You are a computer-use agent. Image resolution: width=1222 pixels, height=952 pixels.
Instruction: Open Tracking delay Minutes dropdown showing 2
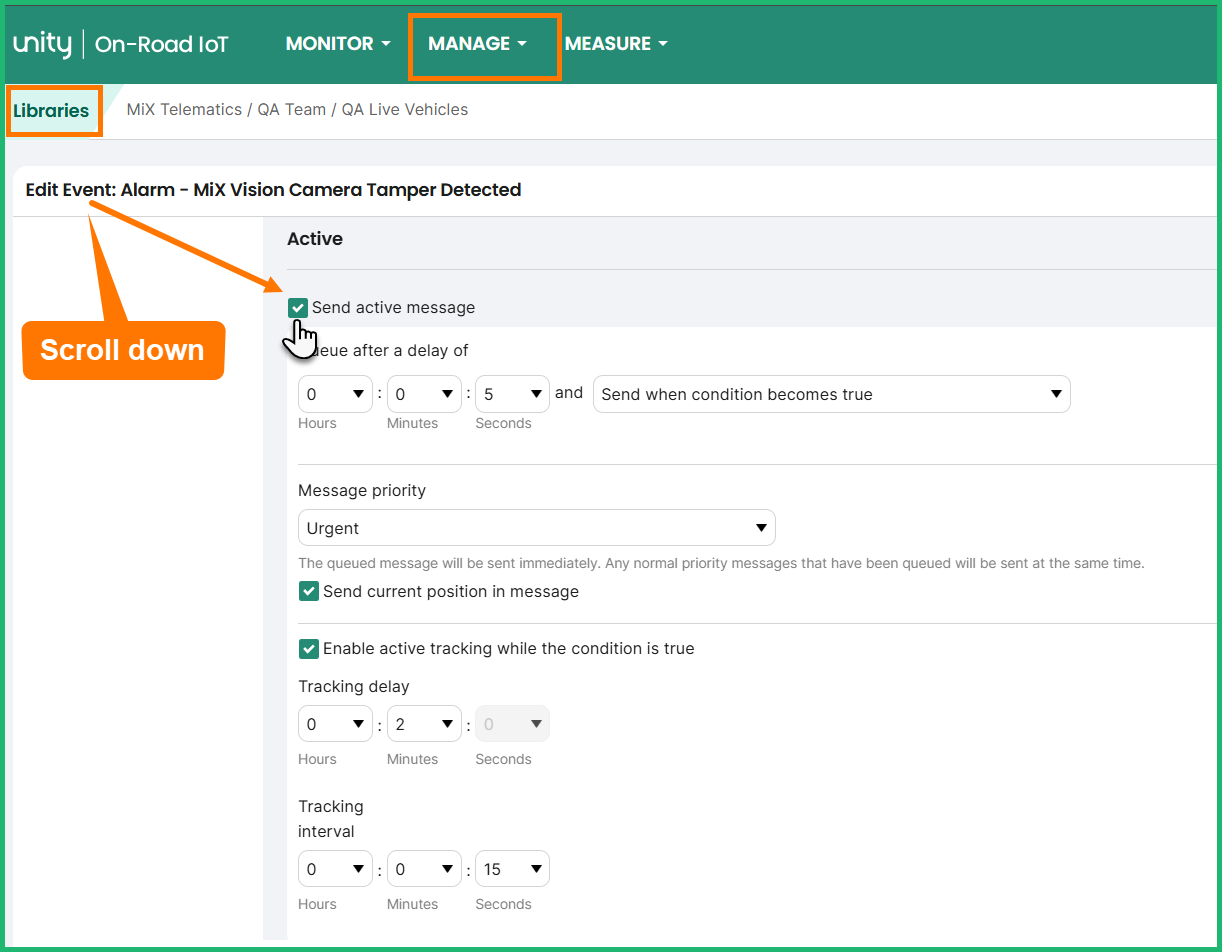tap(424, 724)
